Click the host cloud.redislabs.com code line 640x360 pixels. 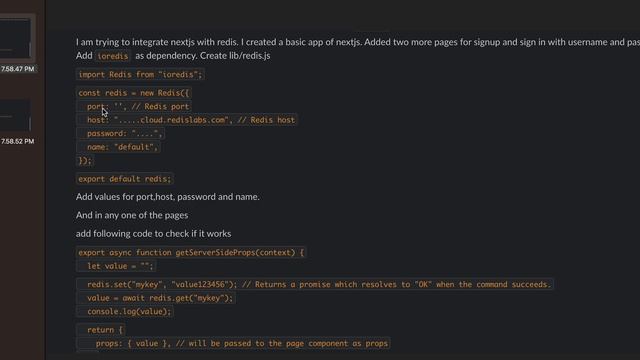click(x=187, y=120)
